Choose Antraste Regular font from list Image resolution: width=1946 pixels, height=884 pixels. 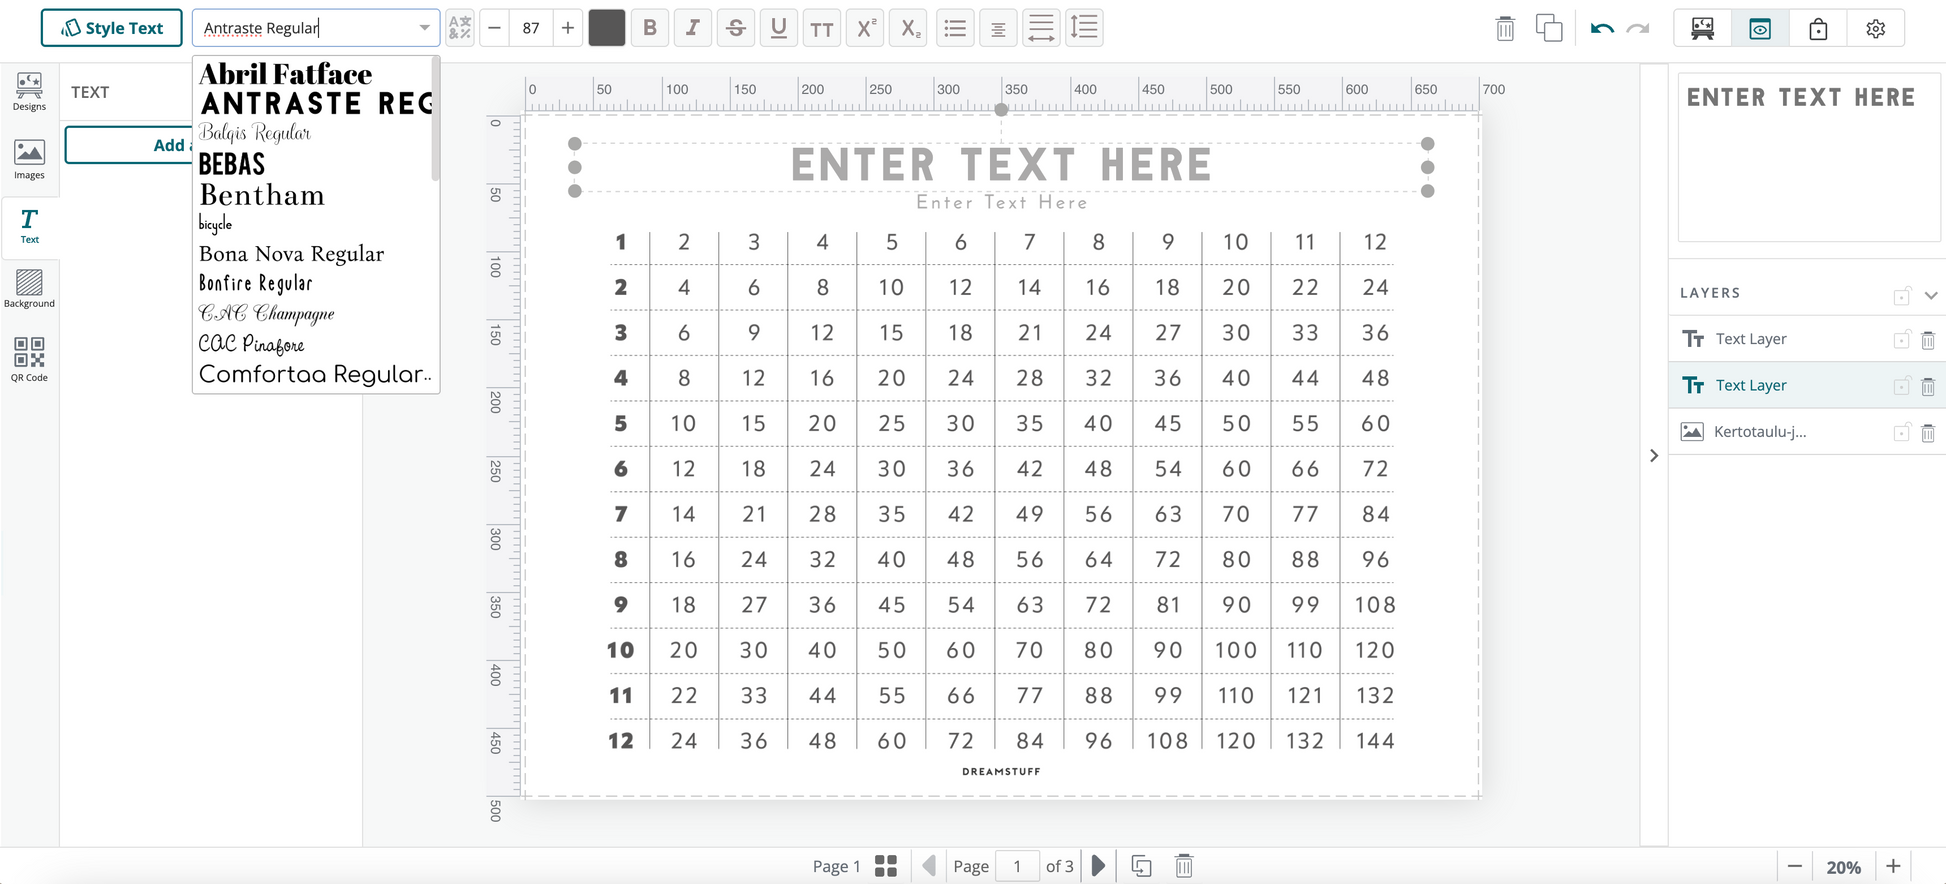pyautogui.click(x=315, y=103)
